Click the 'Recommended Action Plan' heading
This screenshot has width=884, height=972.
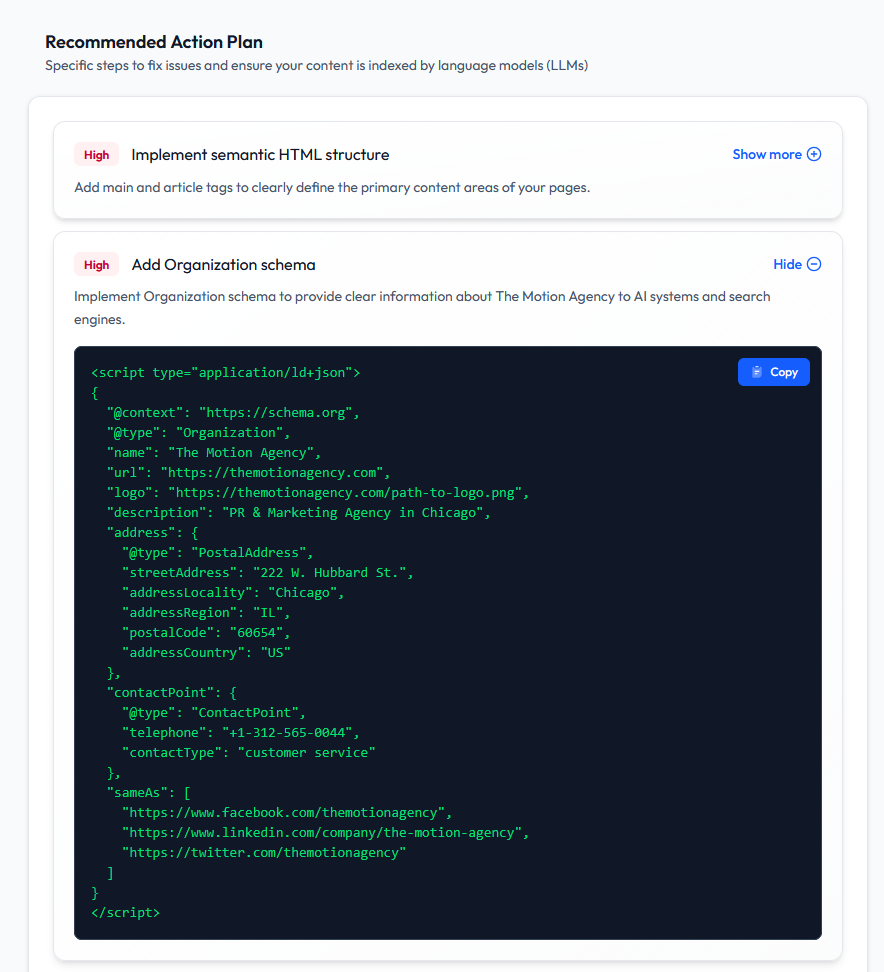pos(153,42)
